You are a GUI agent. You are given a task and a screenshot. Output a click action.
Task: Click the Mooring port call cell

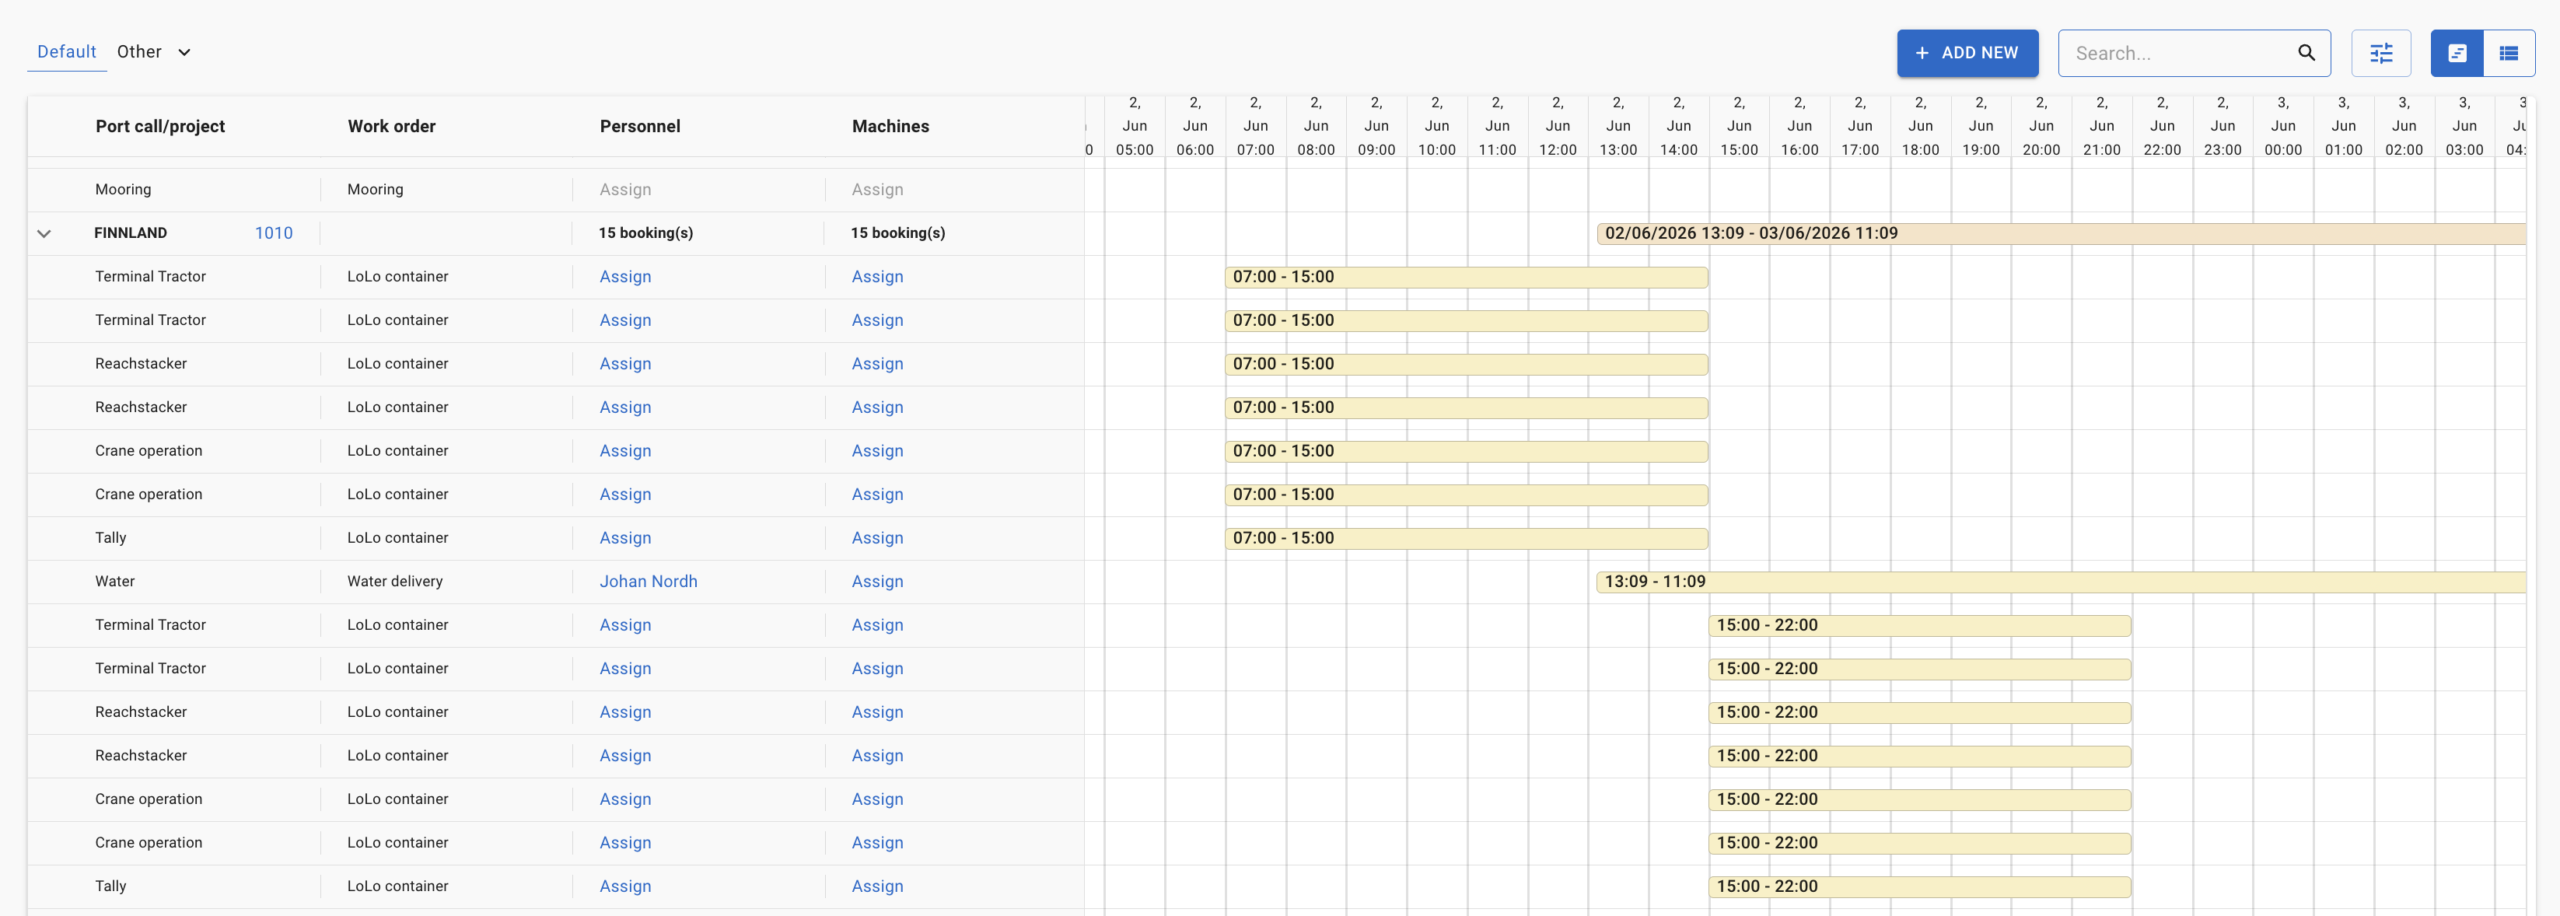click(123, 189)
